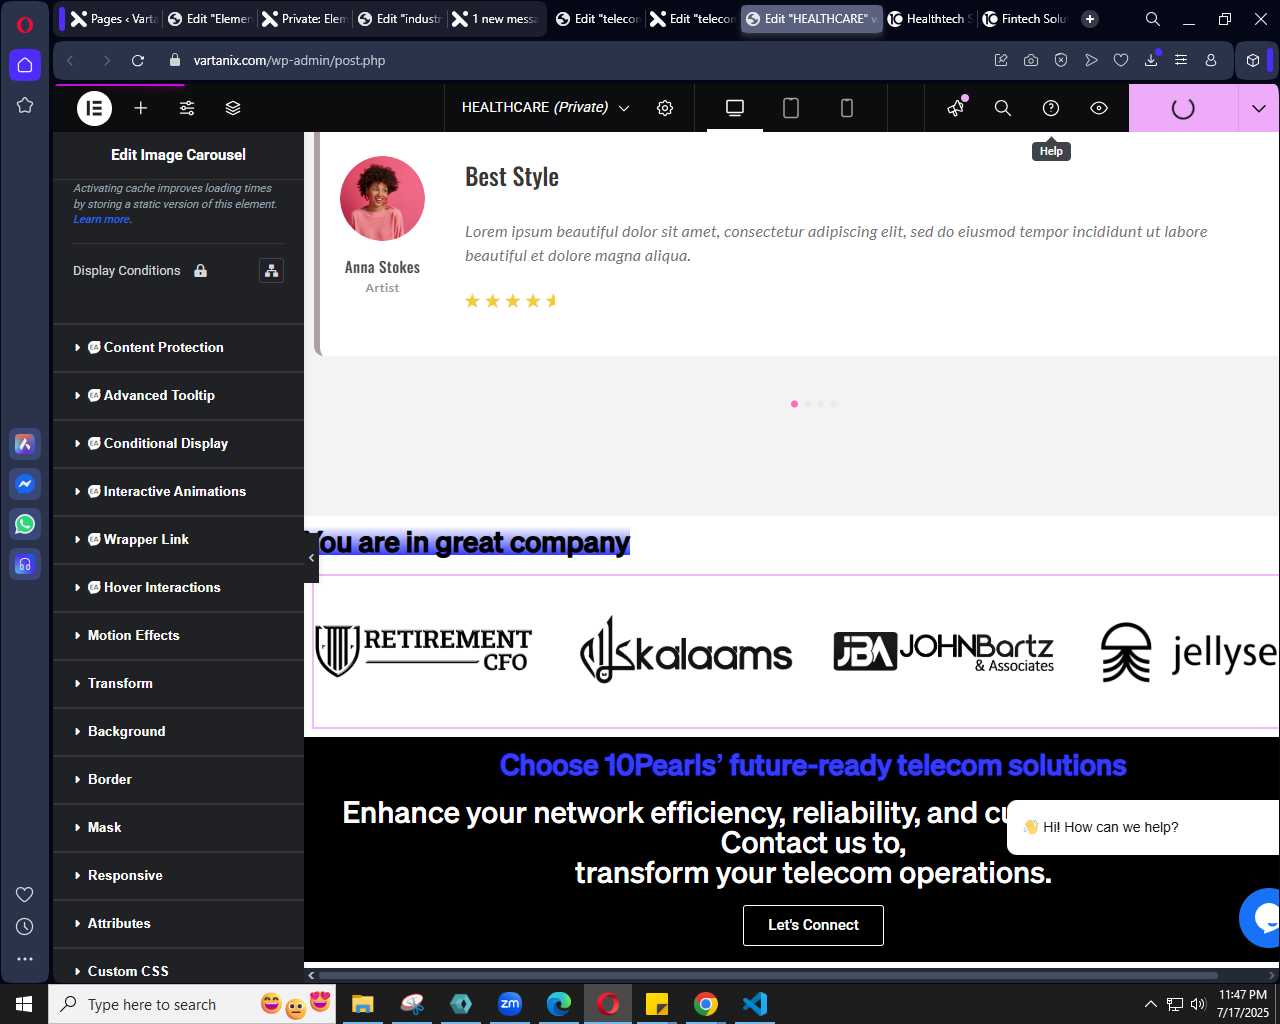Open the Structure layers icon
This screenshot has width=1280, height=1024.
click(233, 108)
